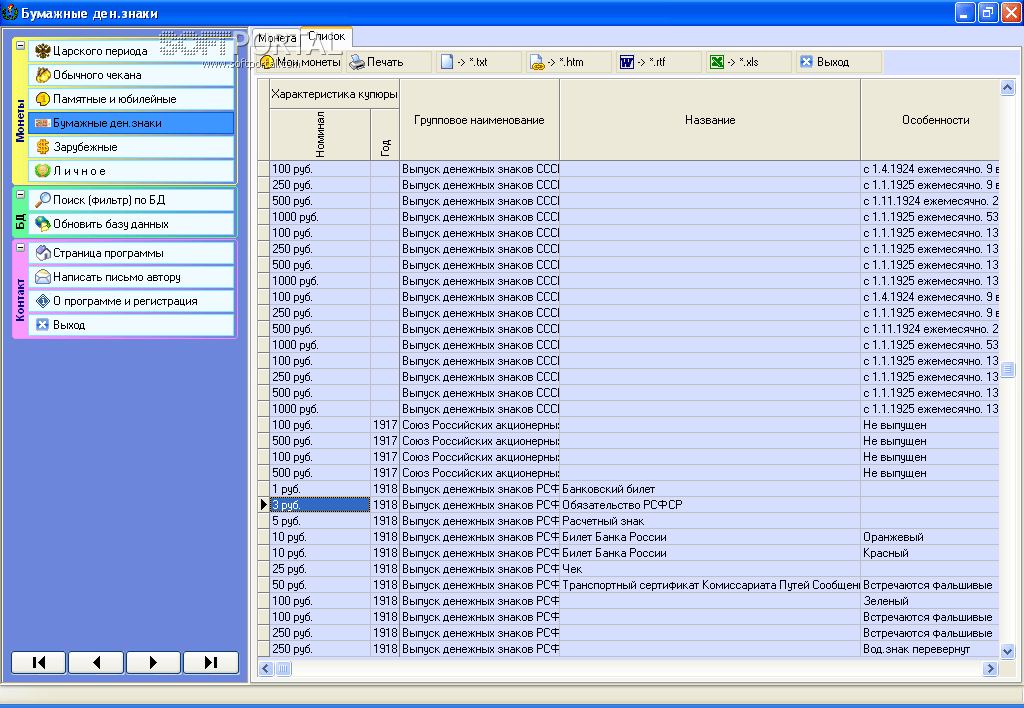
Task: Click the Особенности column header
Action: click(931, 120)
